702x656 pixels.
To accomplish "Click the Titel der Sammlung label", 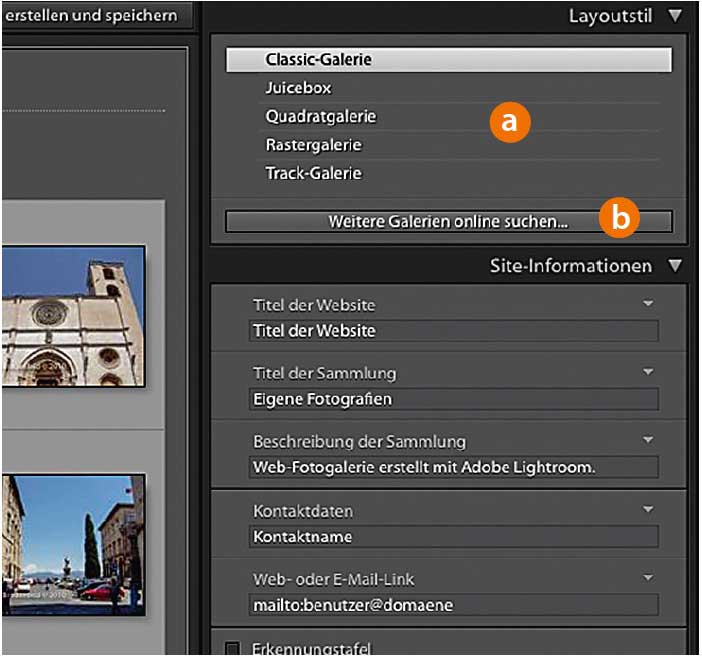I will (x=325, y=373).
